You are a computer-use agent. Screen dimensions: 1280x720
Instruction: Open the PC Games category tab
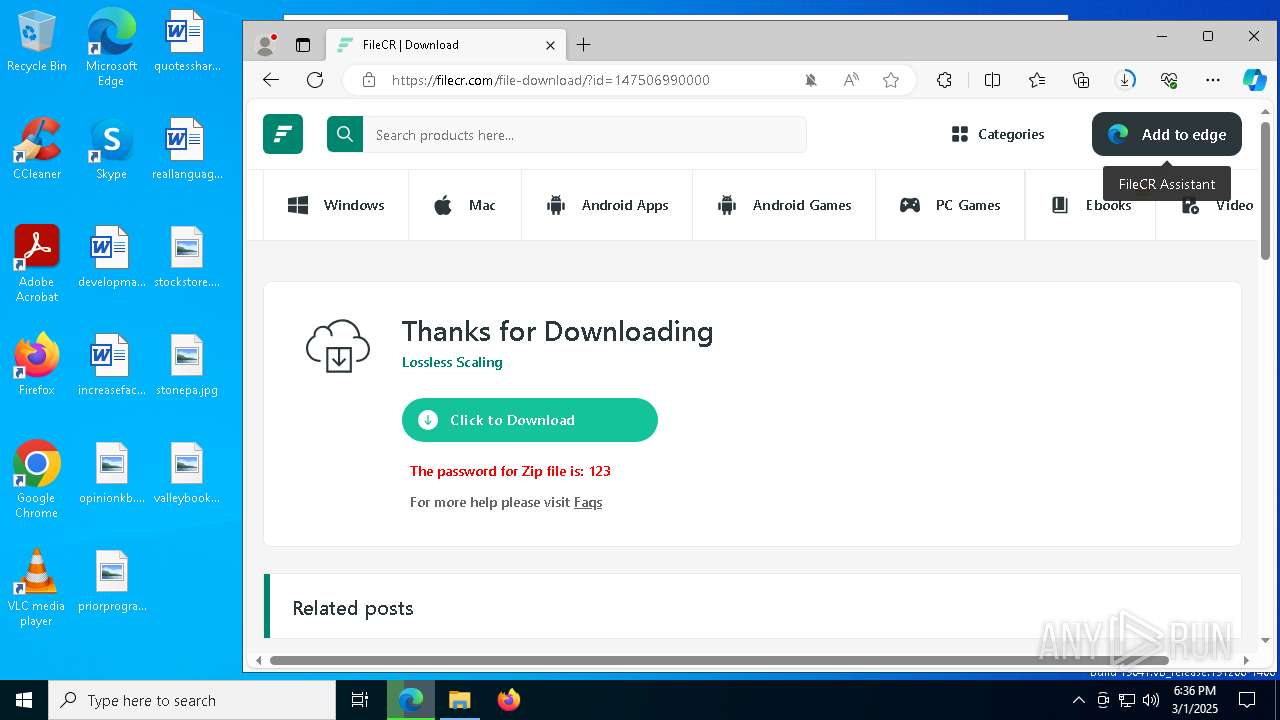[x=950, y=205]
